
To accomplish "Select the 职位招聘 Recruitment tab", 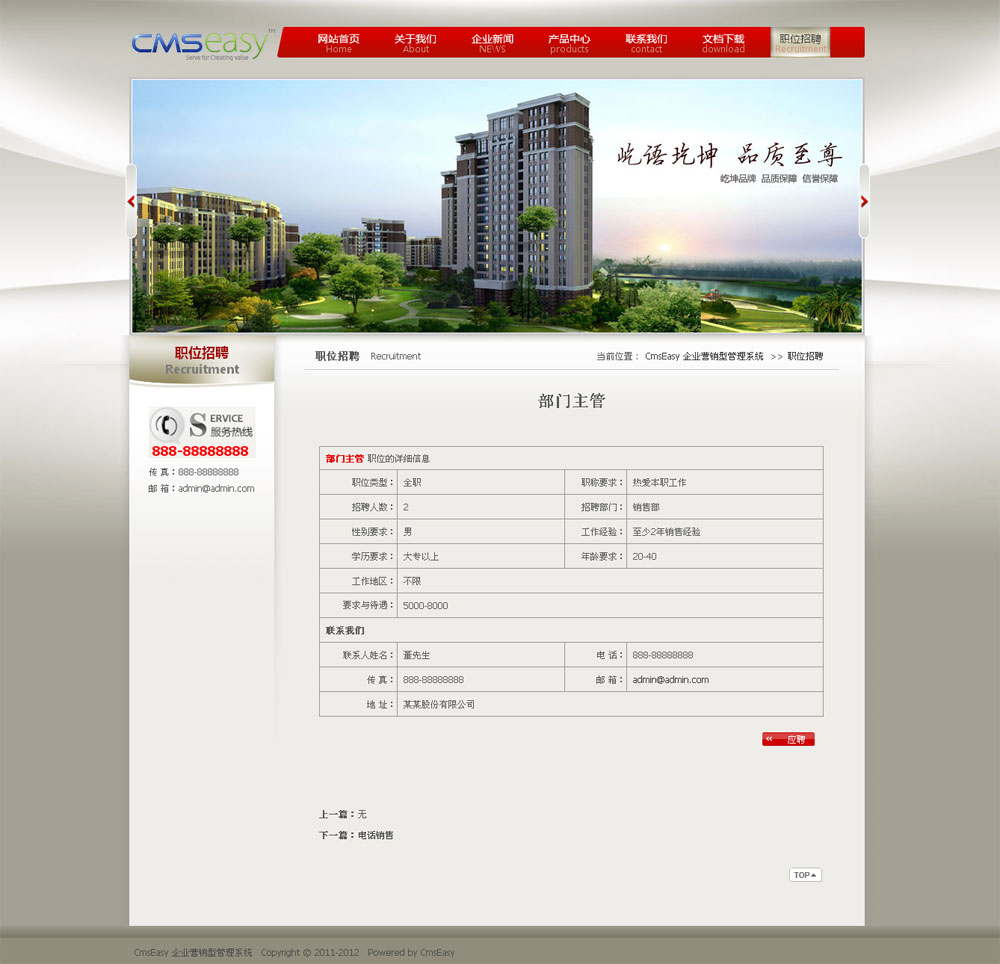I will click(800, 43).
